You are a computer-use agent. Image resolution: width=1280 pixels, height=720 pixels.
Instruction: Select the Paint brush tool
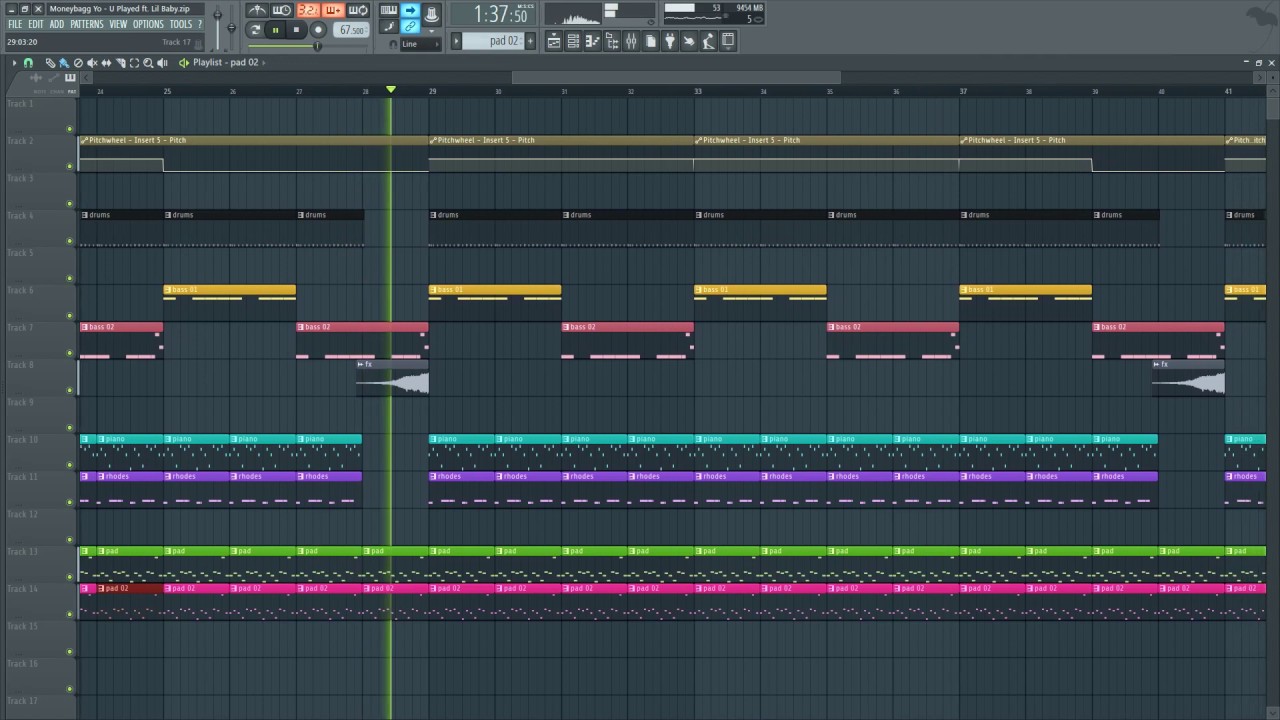64,63
